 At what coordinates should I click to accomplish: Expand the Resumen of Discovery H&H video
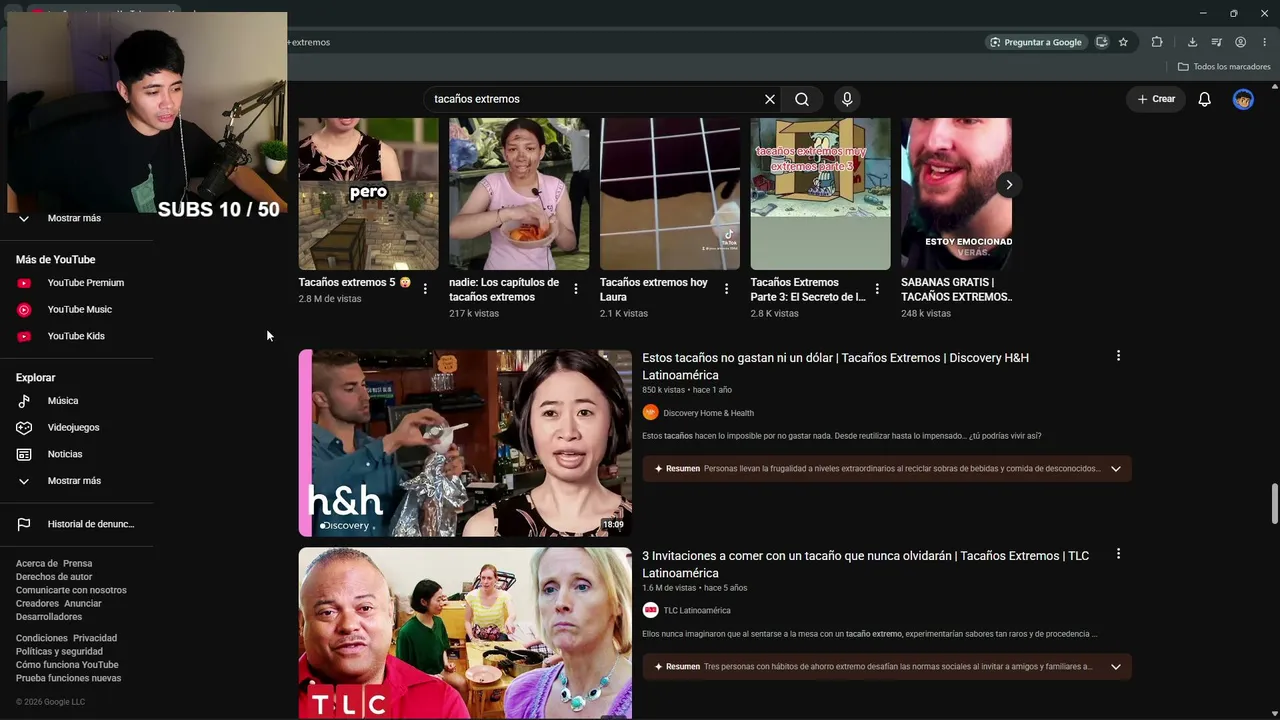coord(1116,469)
